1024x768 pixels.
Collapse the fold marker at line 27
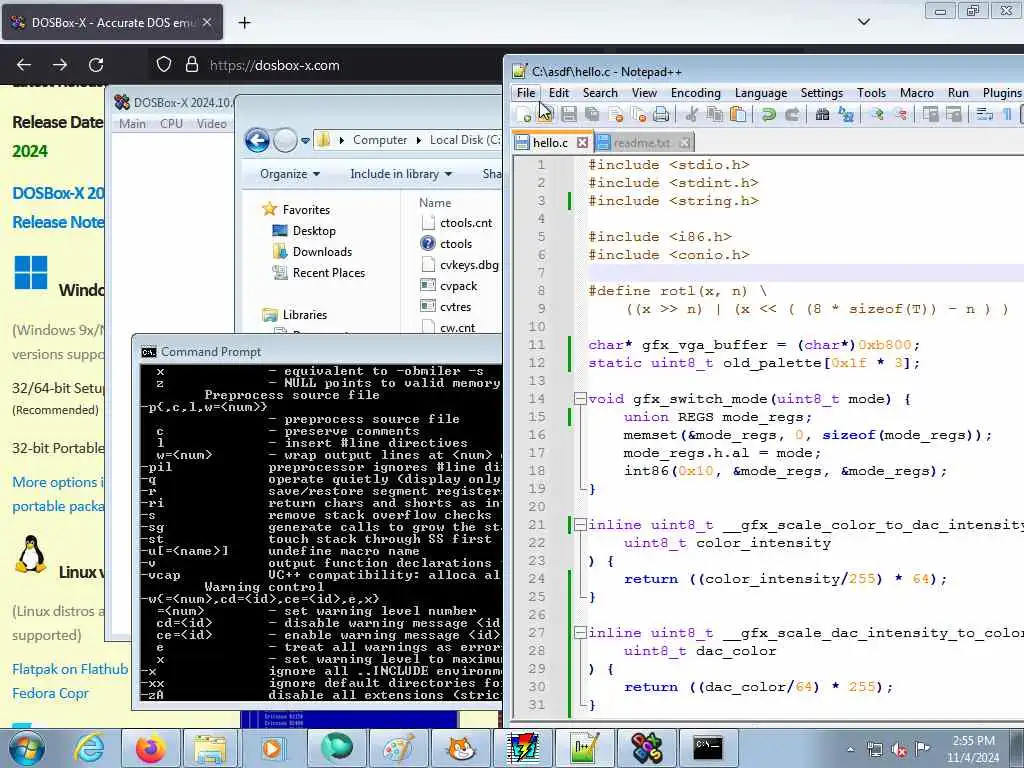(579, 632)
